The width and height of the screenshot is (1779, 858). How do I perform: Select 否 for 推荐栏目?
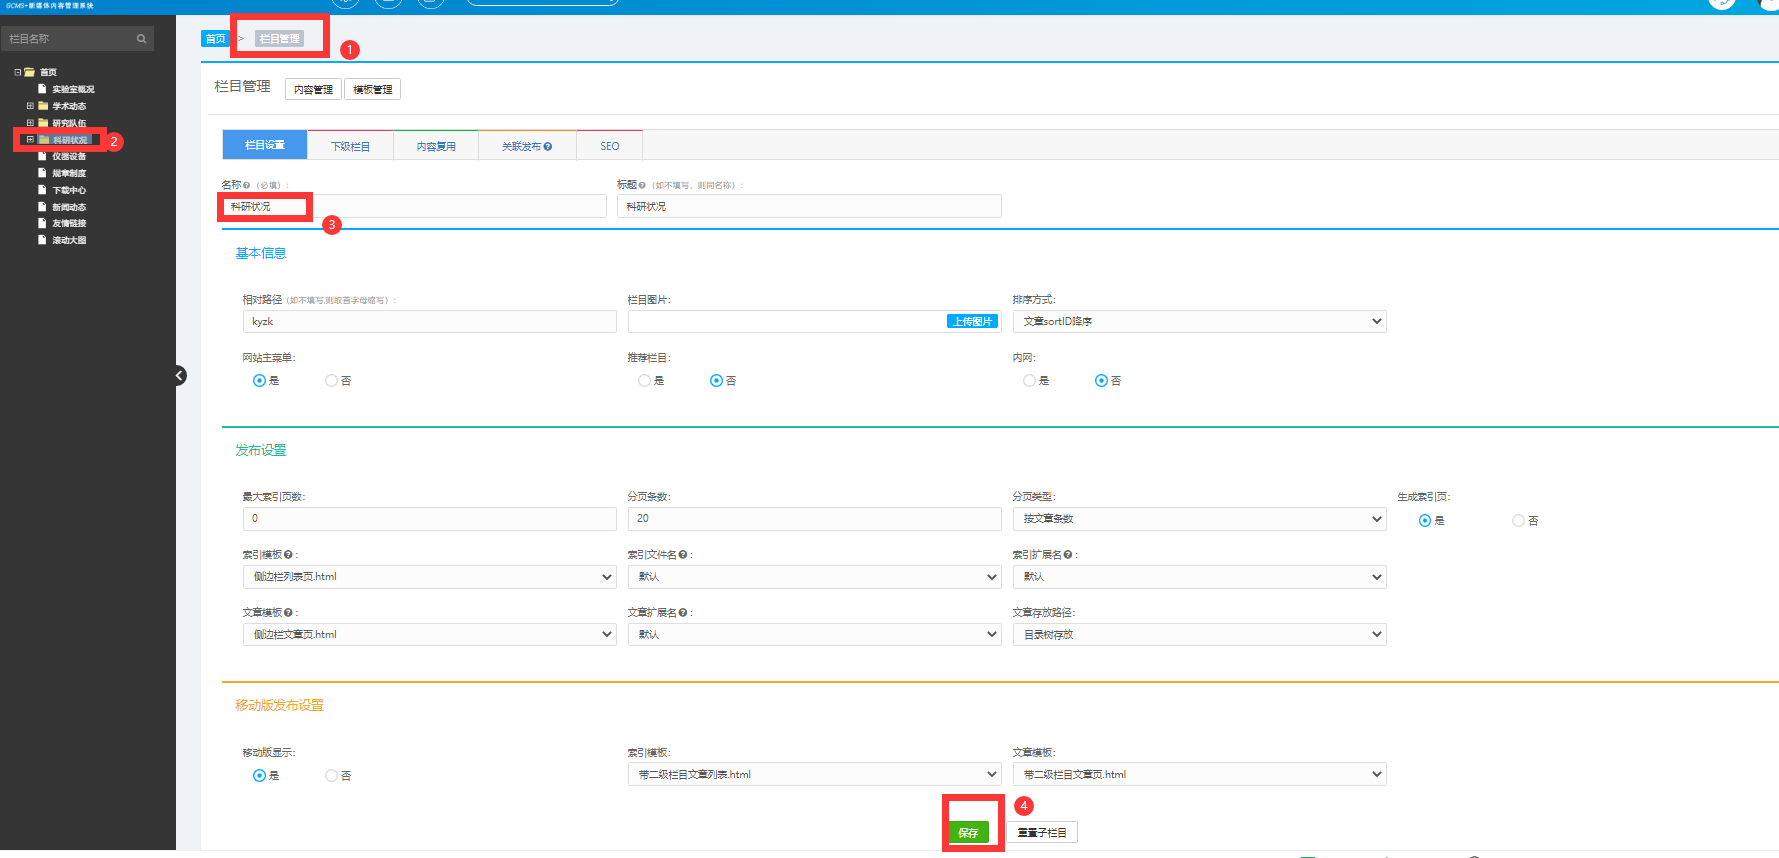[x=716, y=381]
